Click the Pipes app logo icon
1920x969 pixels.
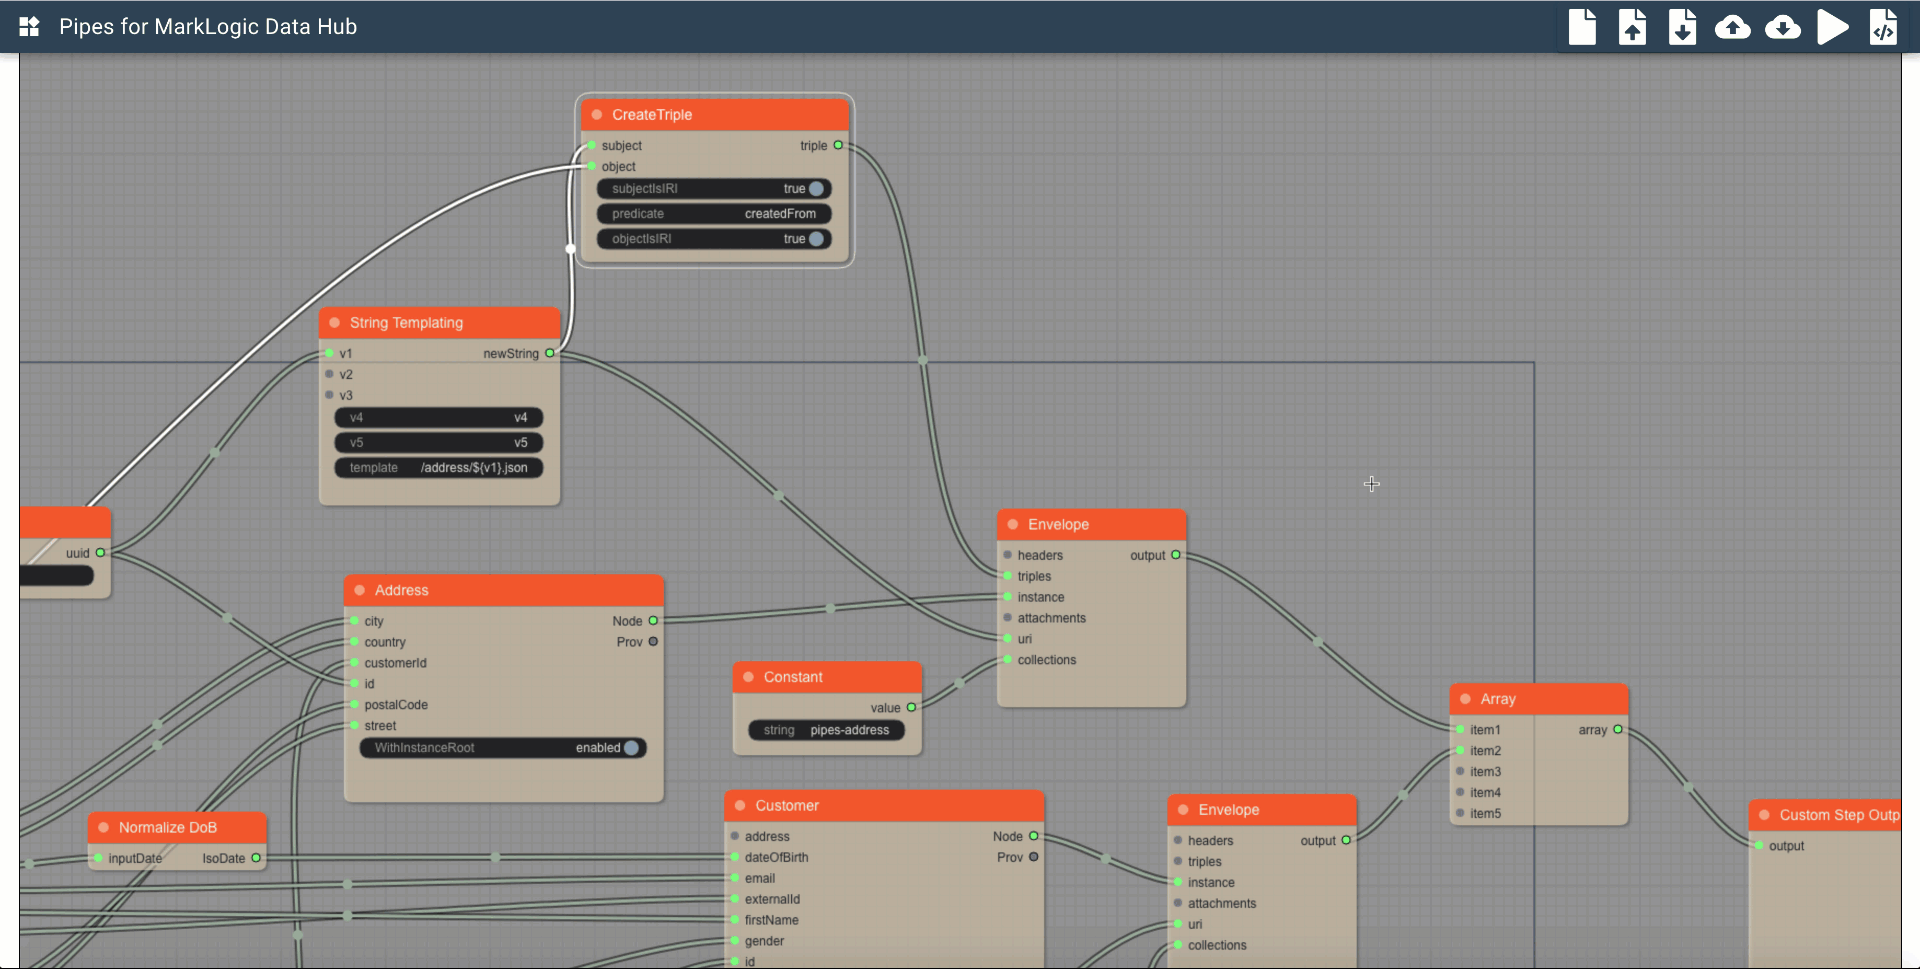[29, 27]
